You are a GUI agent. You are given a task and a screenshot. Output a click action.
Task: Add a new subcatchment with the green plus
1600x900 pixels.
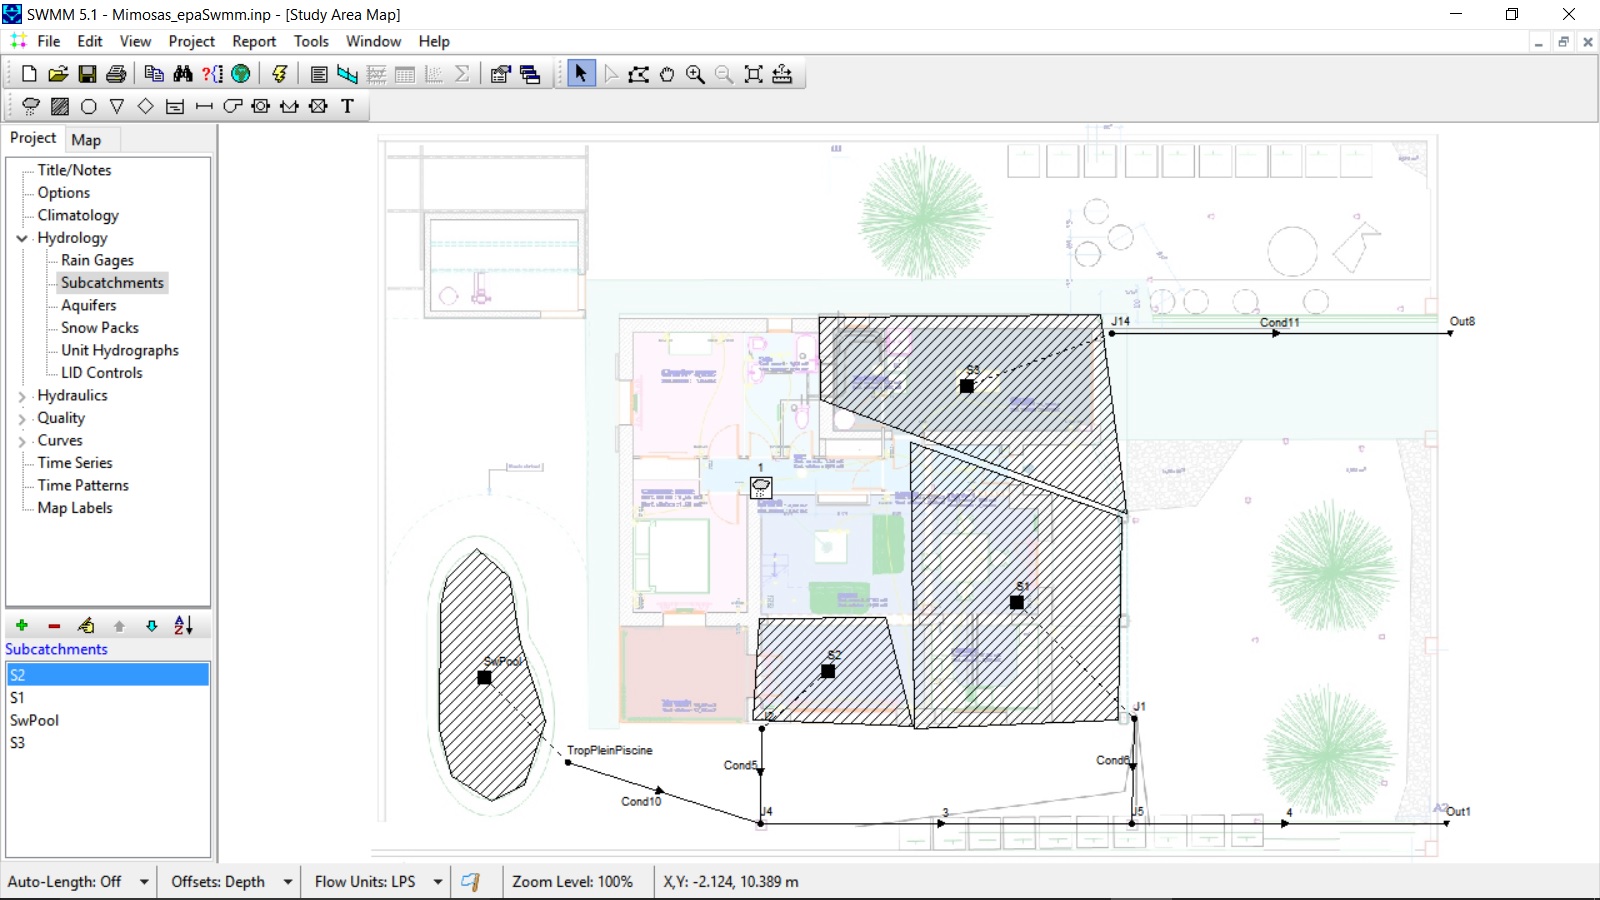tap(22, 626)
